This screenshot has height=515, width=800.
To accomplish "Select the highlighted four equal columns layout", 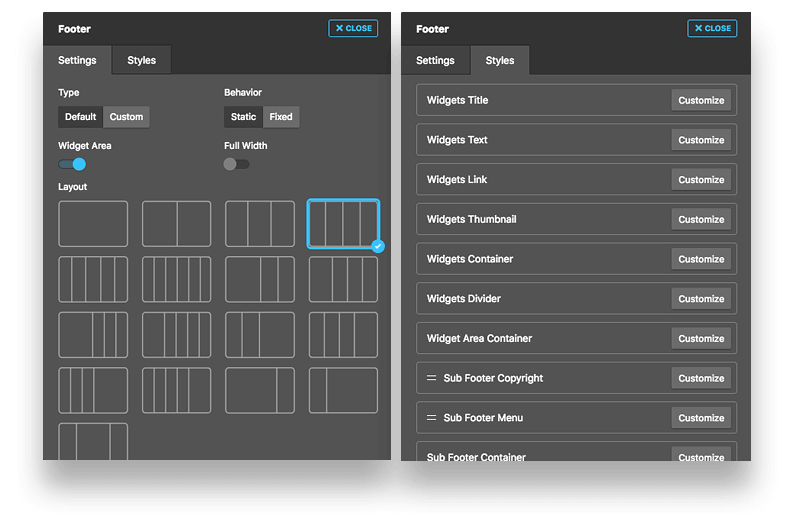I will (343, 224).
